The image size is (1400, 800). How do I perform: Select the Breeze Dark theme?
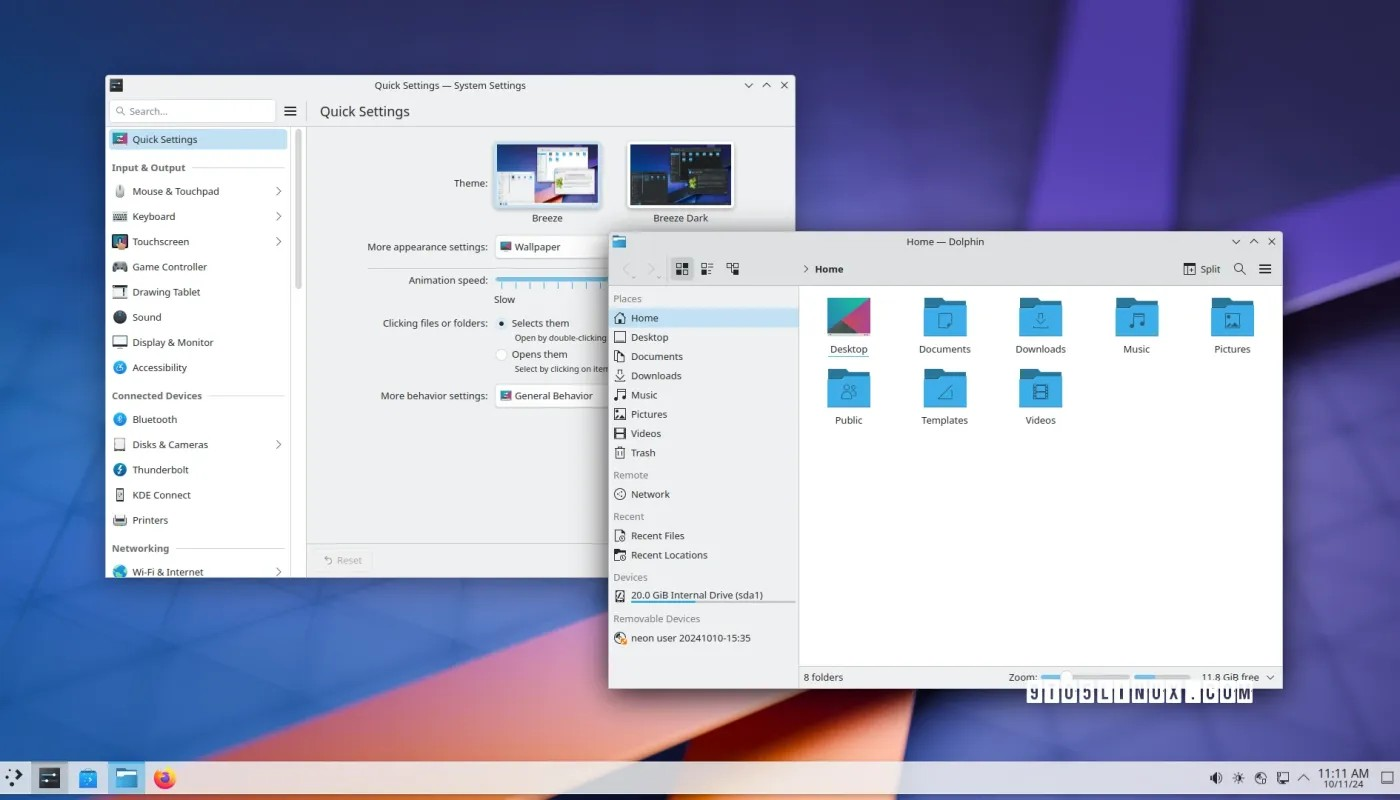click(x=680, y=173)
